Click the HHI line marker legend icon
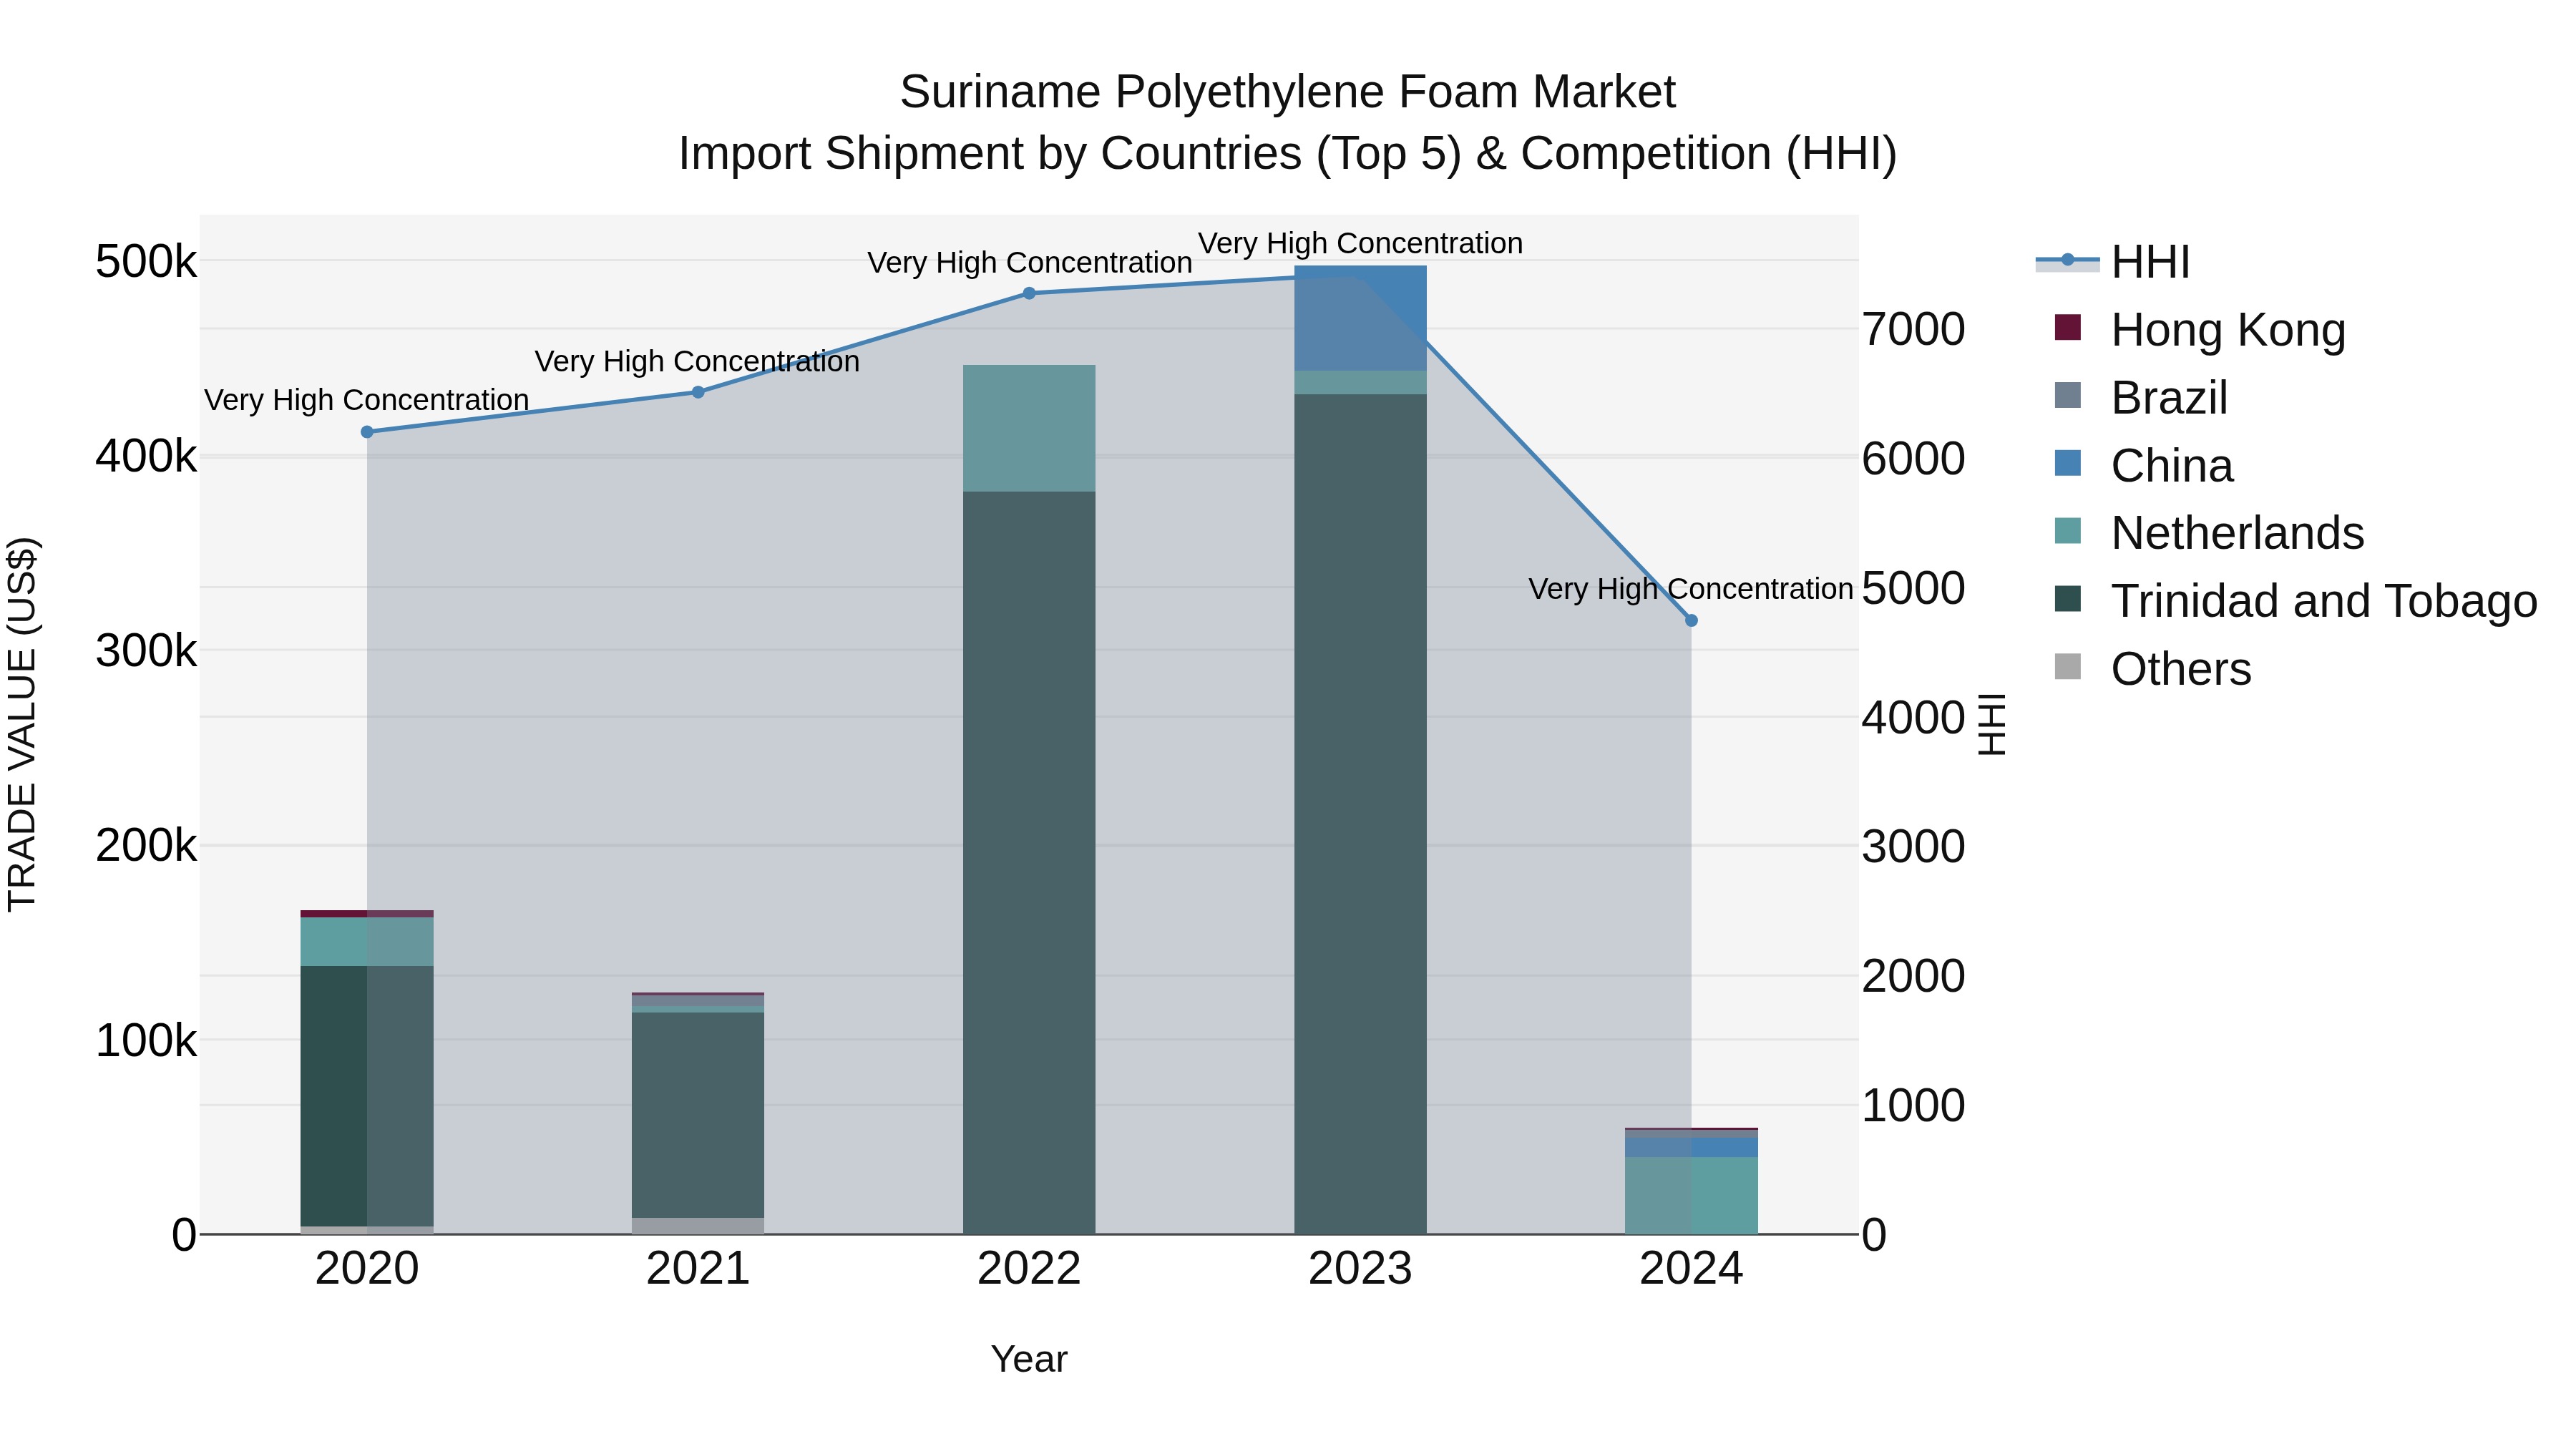Image resolution: width=2576 pixels, height=1449 pixels. pos(2067,260)
